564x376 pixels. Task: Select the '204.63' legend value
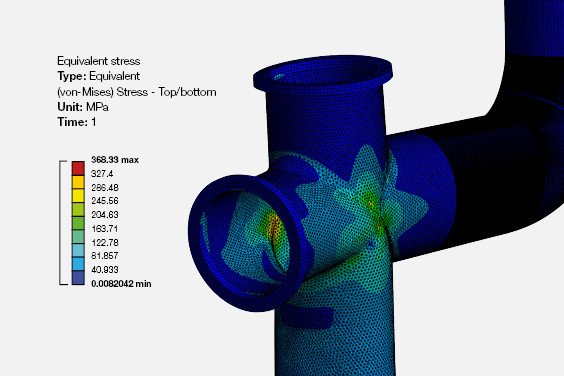point(105,214)
